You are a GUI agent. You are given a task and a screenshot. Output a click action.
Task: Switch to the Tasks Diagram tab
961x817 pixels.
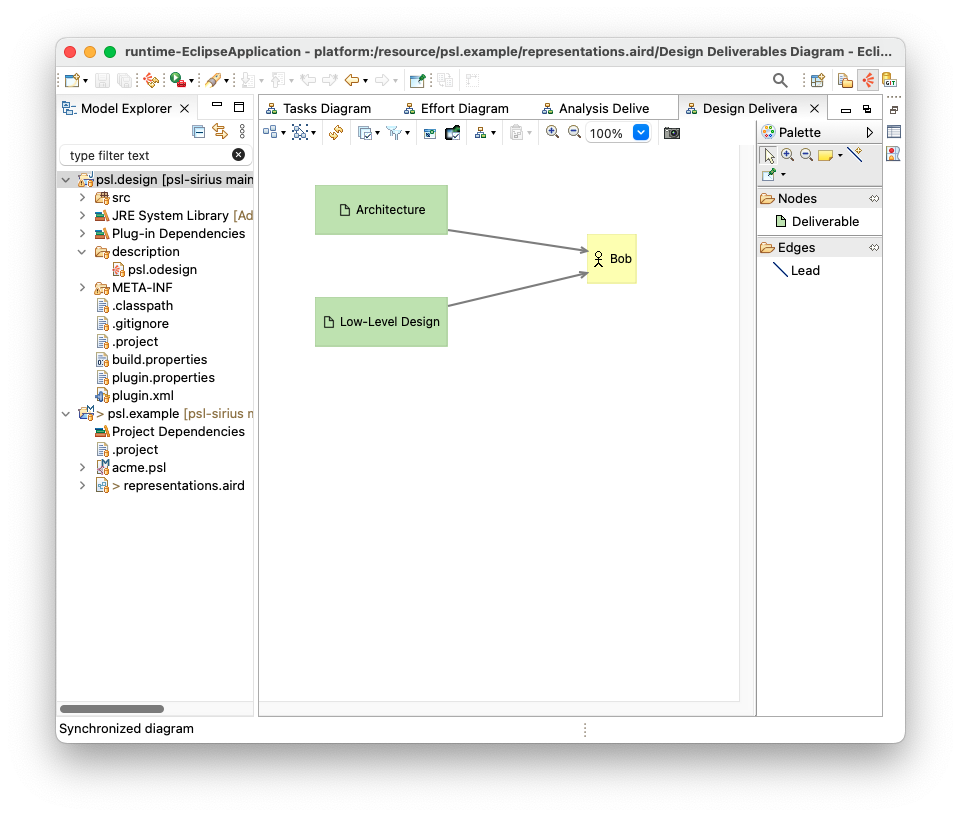pyautogui.click(x=326, y=109)
